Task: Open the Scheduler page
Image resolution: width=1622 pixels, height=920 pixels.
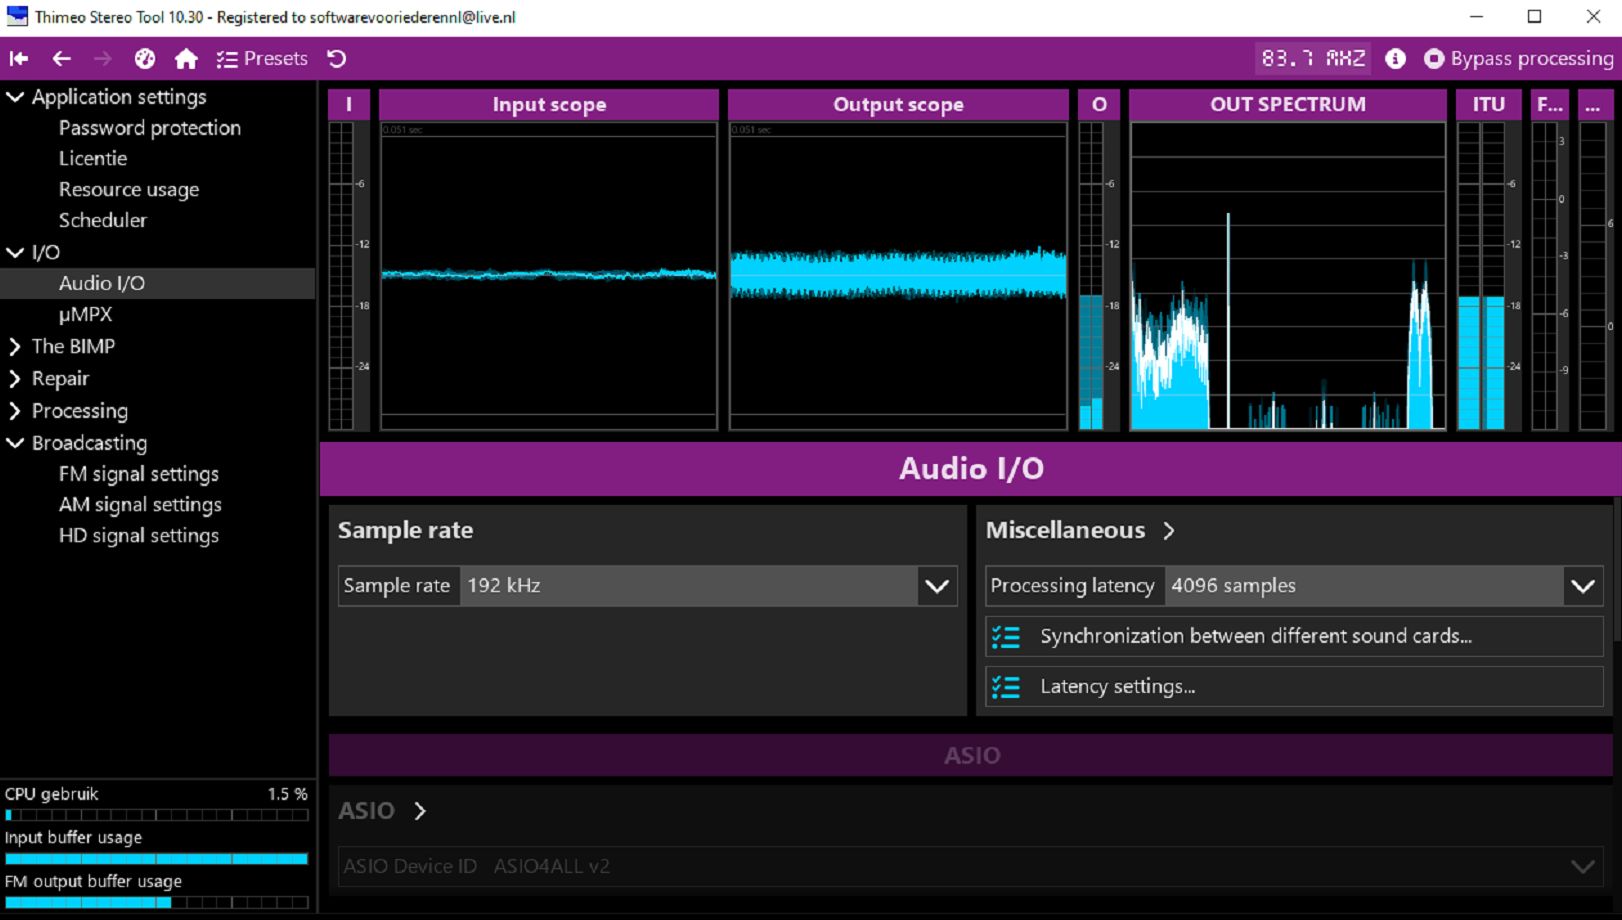Action: [103, 220]
